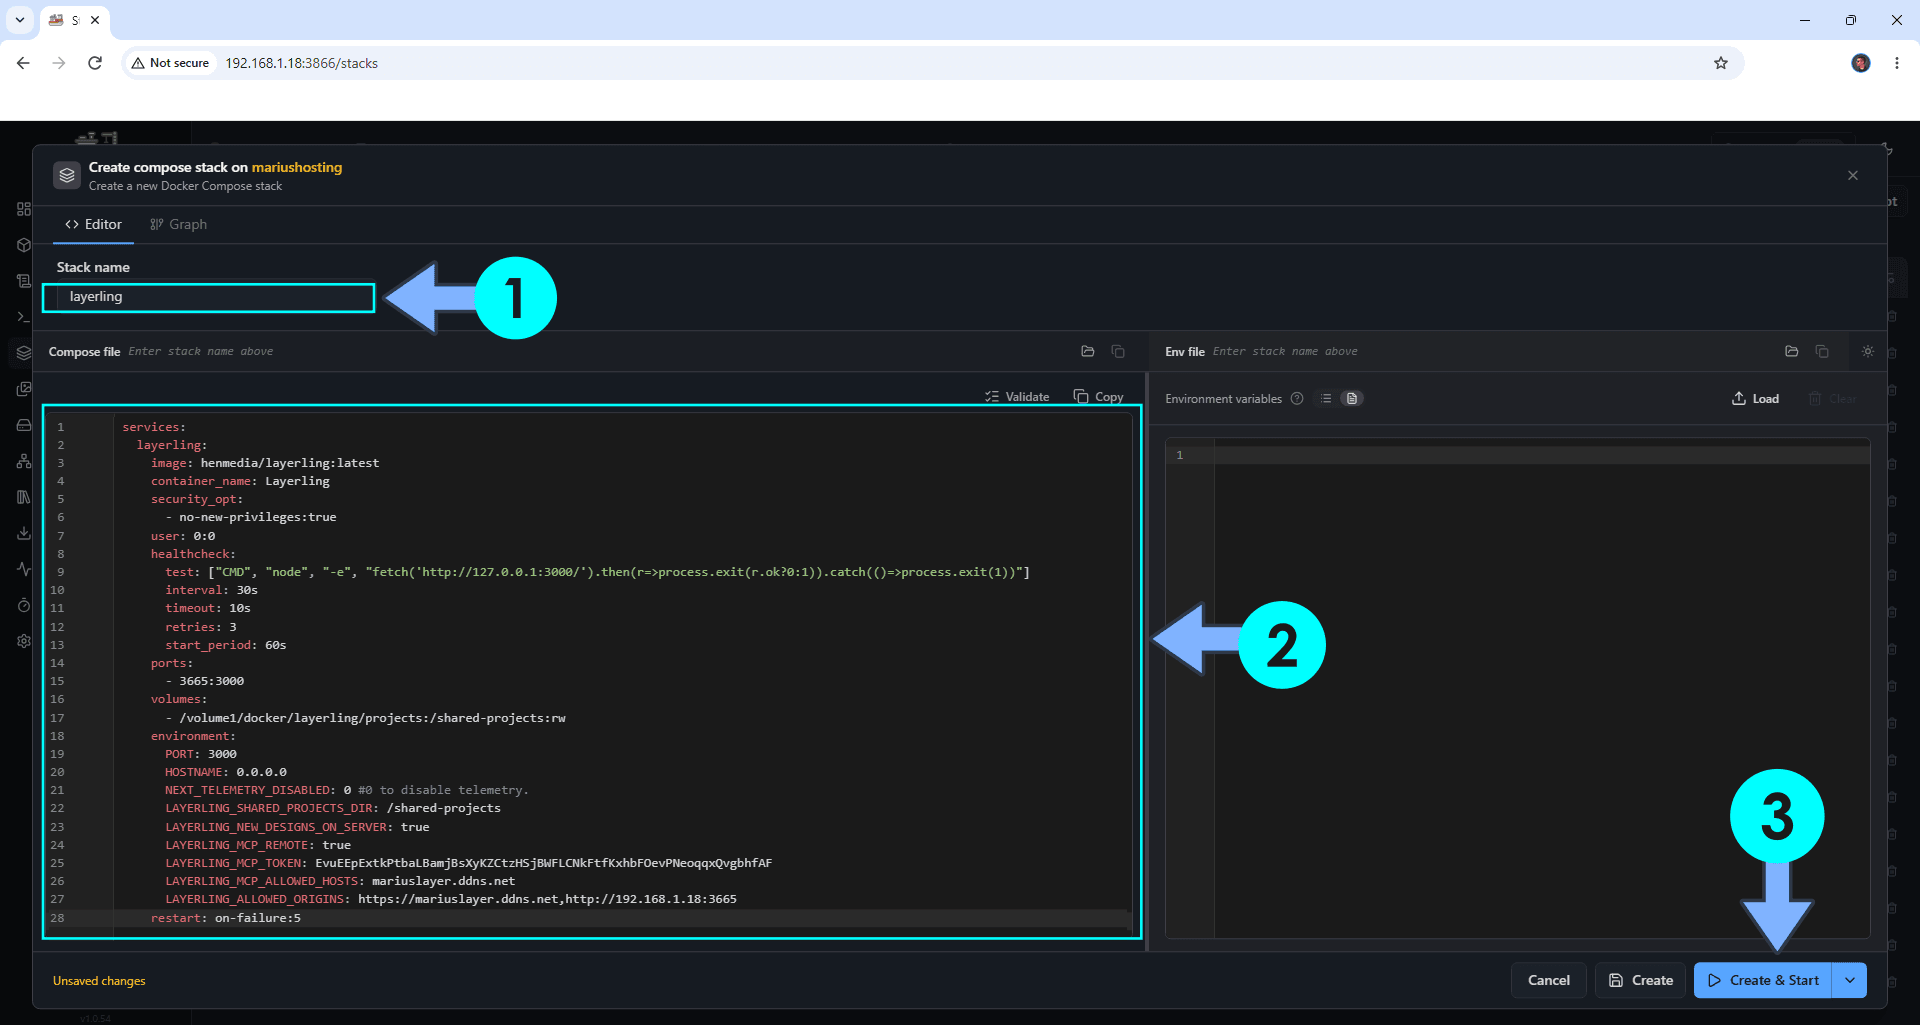Toggle light theme sun icon in editor
The height and width of the screenshot is (1025, 1920).
click(x=1868, y=351)
